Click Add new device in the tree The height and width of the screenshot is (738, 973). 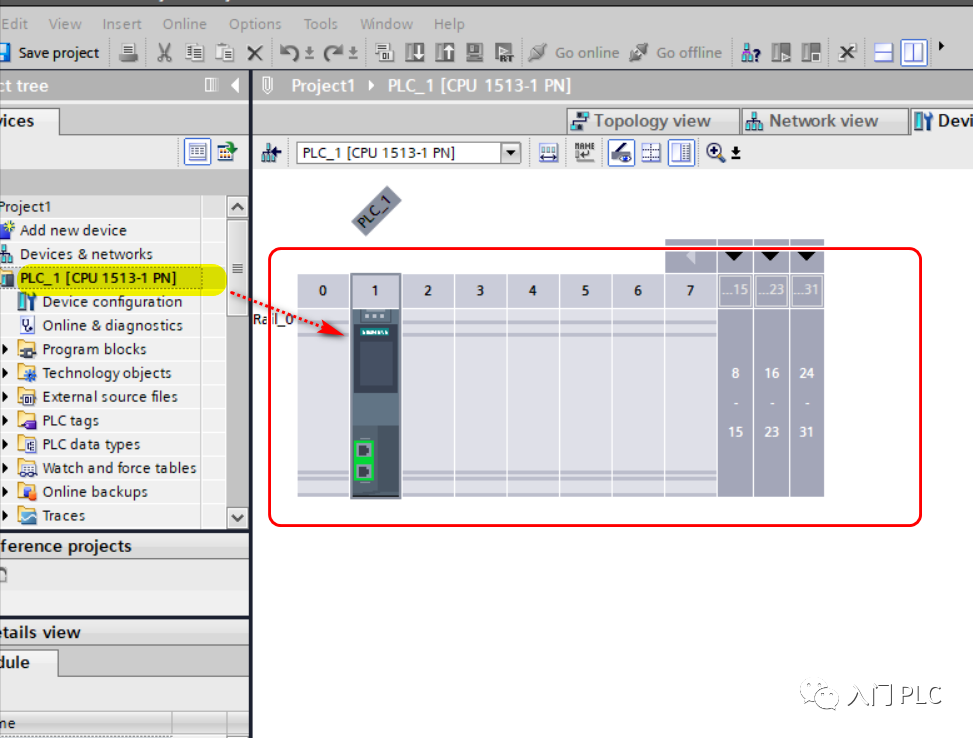click(73, 230)
